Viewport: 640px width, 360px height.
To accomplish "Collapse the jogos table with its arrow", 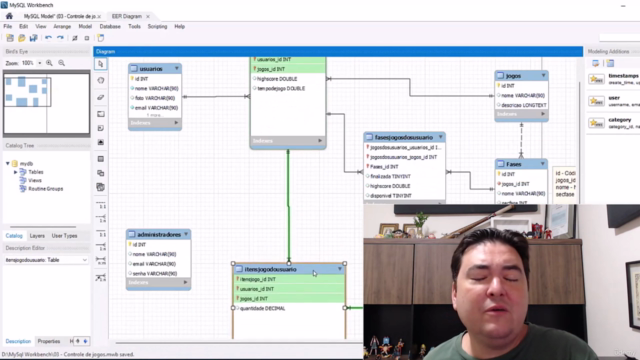I will [x=543, y=76].
